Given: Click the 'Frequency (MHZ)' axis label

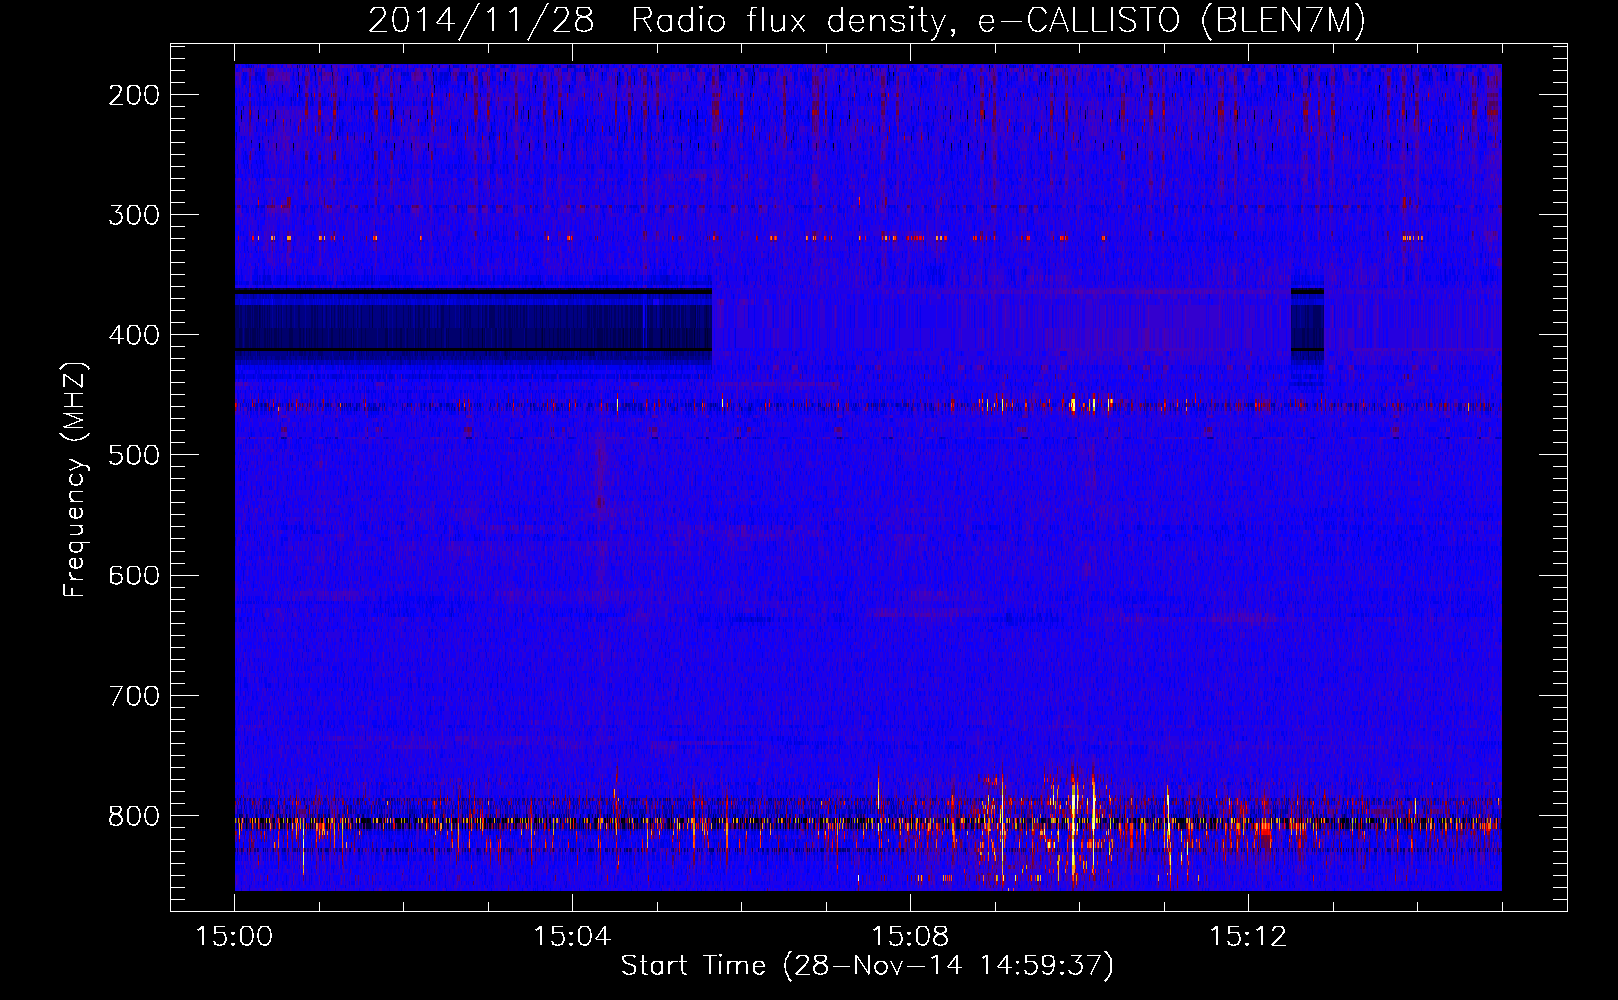Looking at the screenshot, I should click(x=75, y=479).
